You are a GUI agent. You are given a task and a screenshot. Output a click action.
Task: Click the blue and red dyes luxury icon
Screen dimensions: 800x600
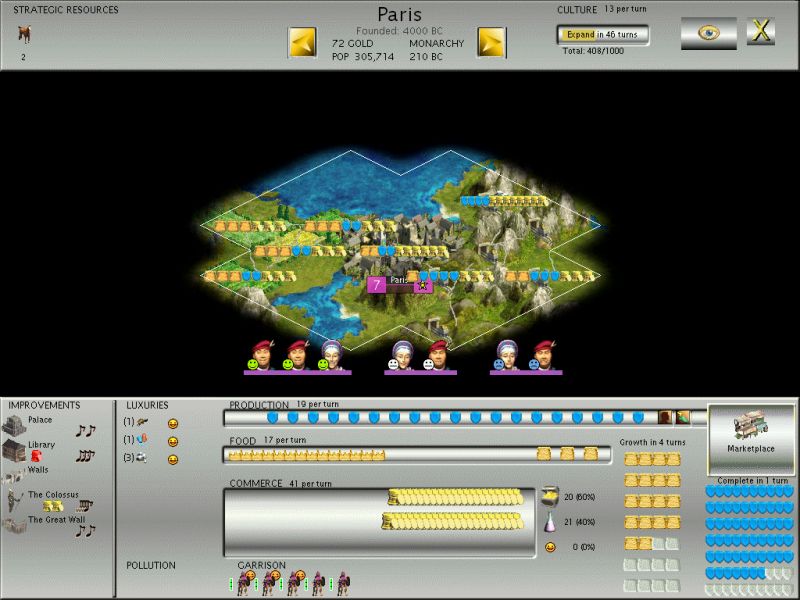click(142, 438)
